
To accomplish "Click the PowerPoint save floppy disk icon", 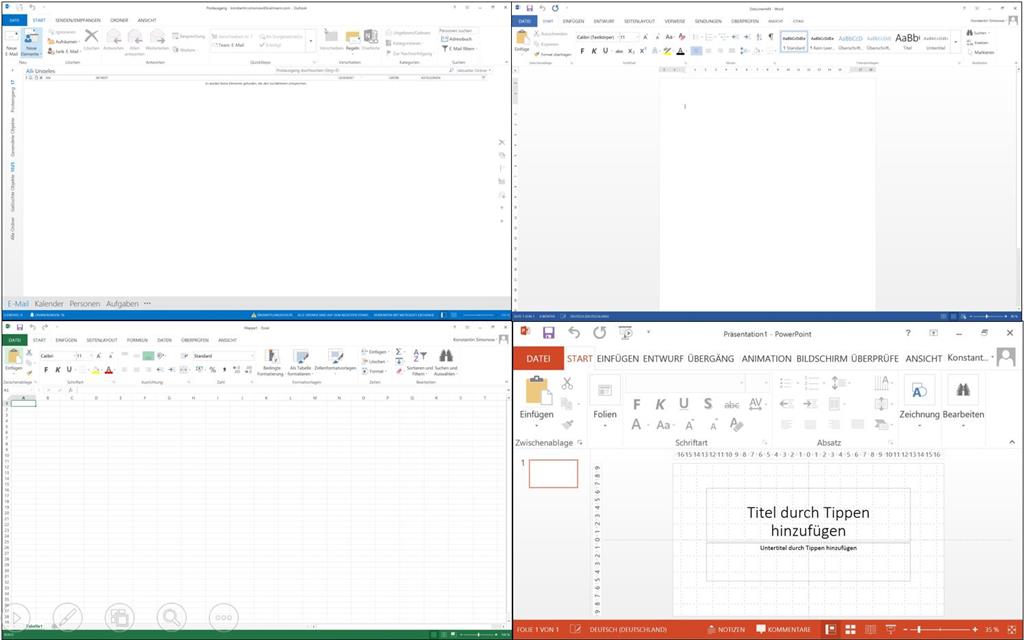I will [549, 333].
